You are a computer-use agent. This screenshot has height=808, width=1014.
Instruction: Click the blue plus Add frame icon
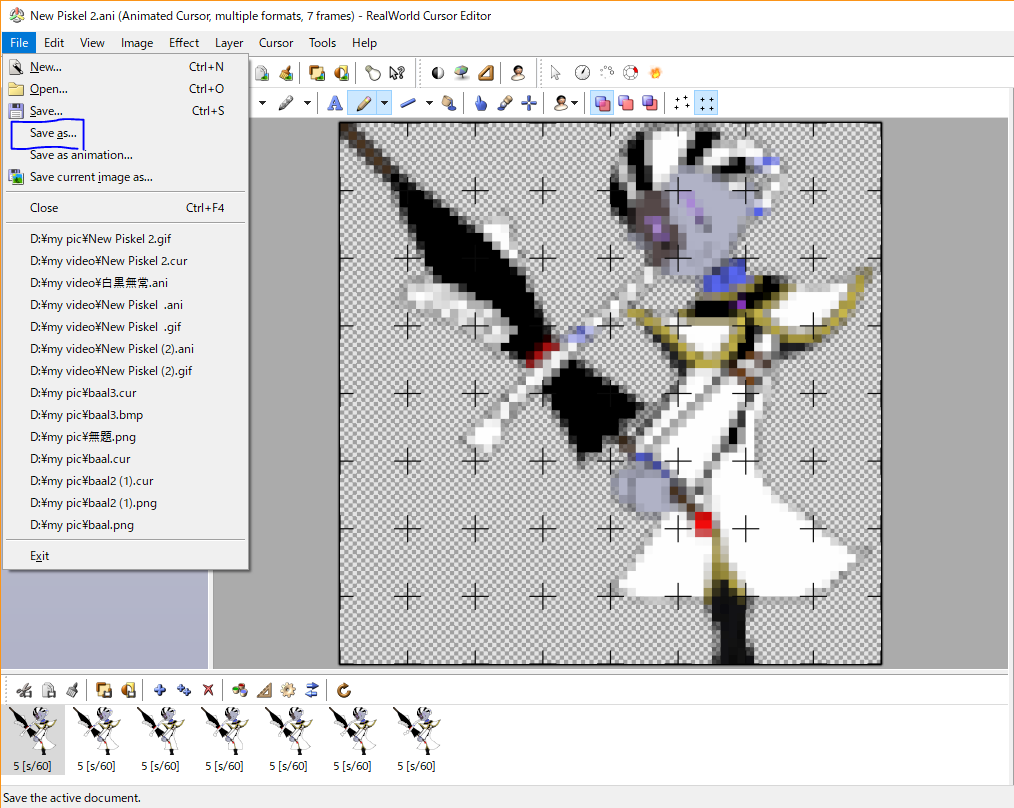[x=160, y=690]
